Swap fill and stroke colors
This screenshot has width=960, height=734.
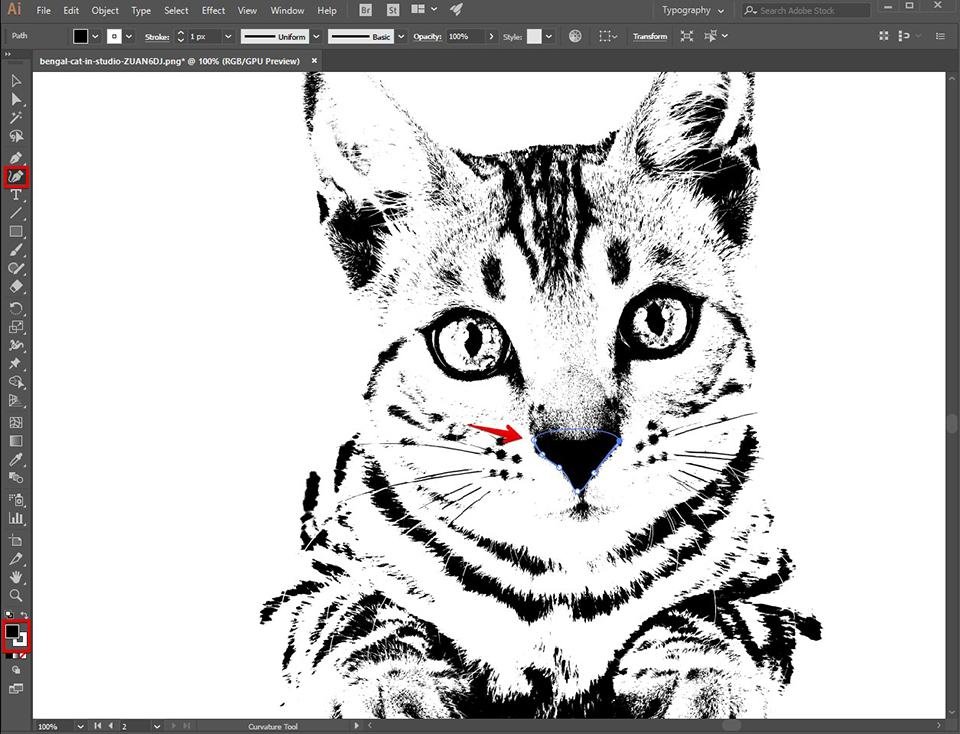(24, 615)
